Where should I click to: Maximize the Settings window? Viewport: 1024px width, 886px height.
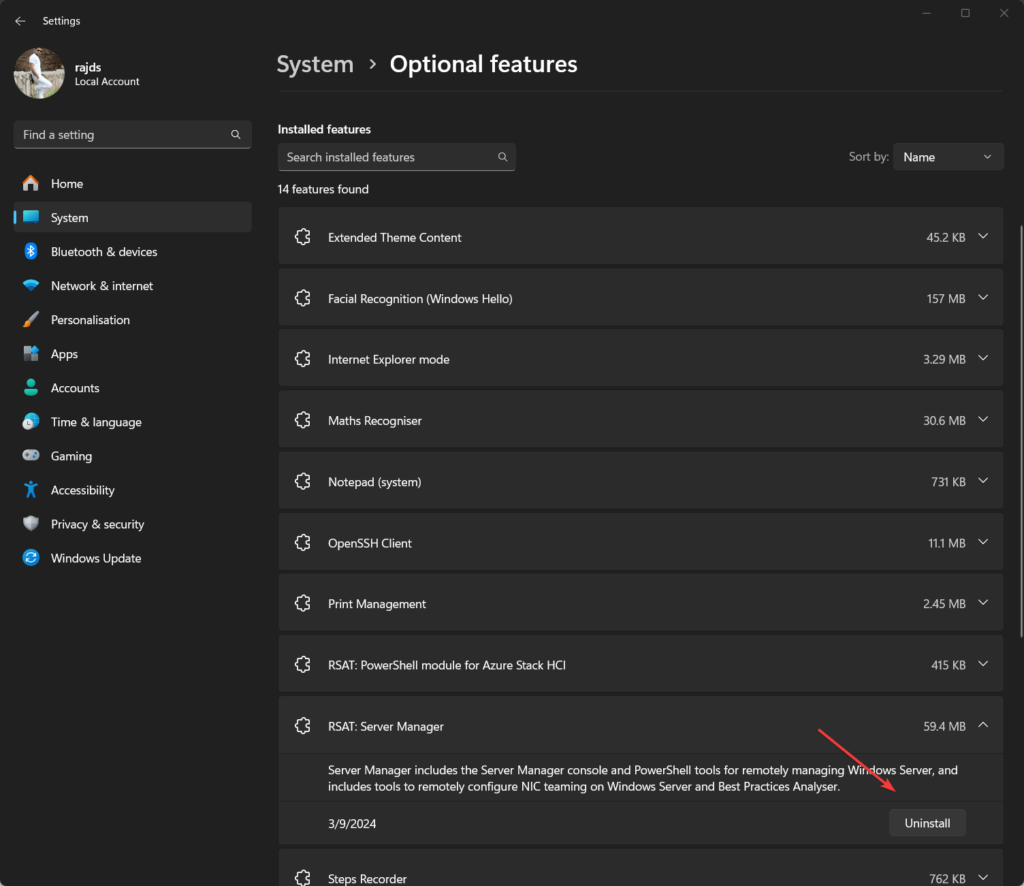965,13
